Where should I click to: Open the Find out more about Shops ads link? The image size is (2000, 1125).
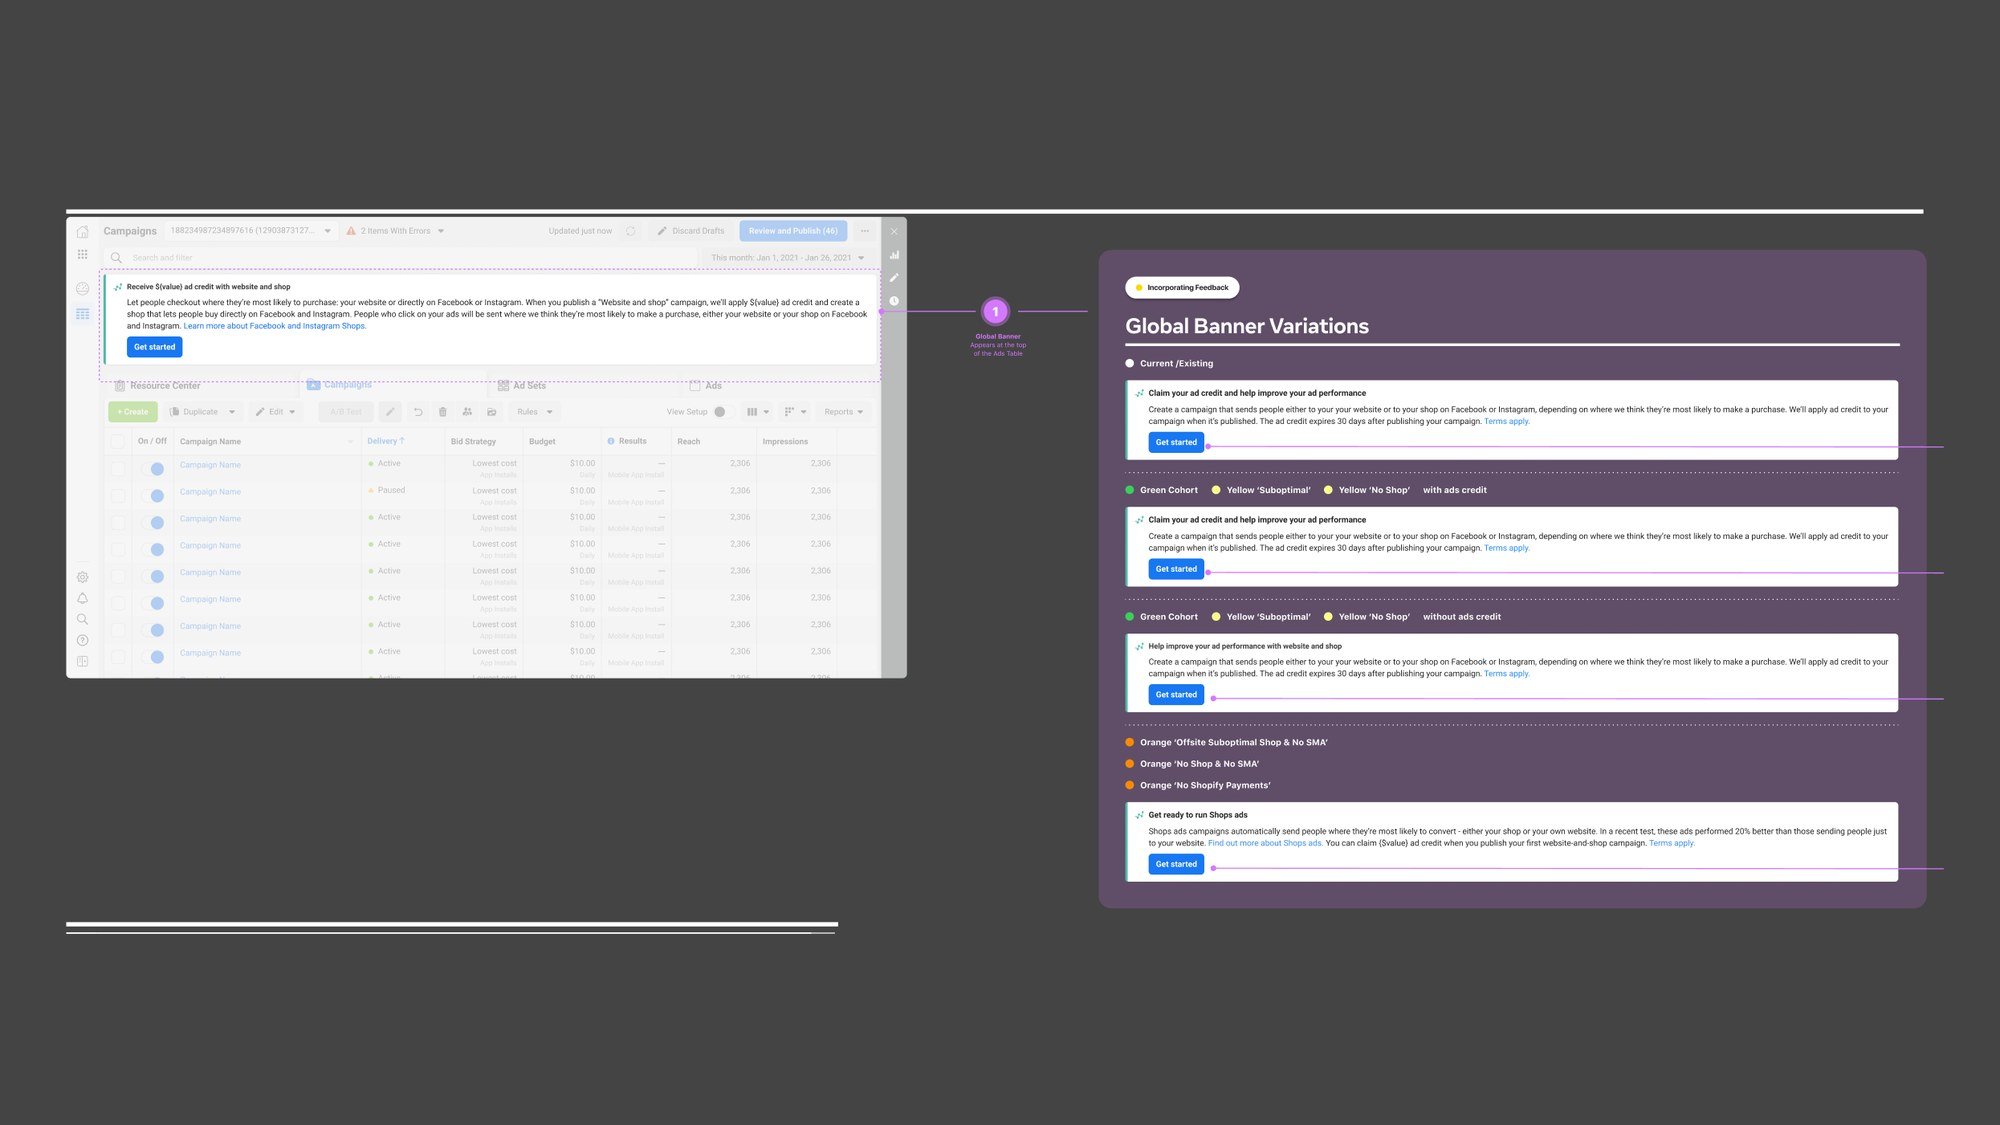(x=1265, y=843)
